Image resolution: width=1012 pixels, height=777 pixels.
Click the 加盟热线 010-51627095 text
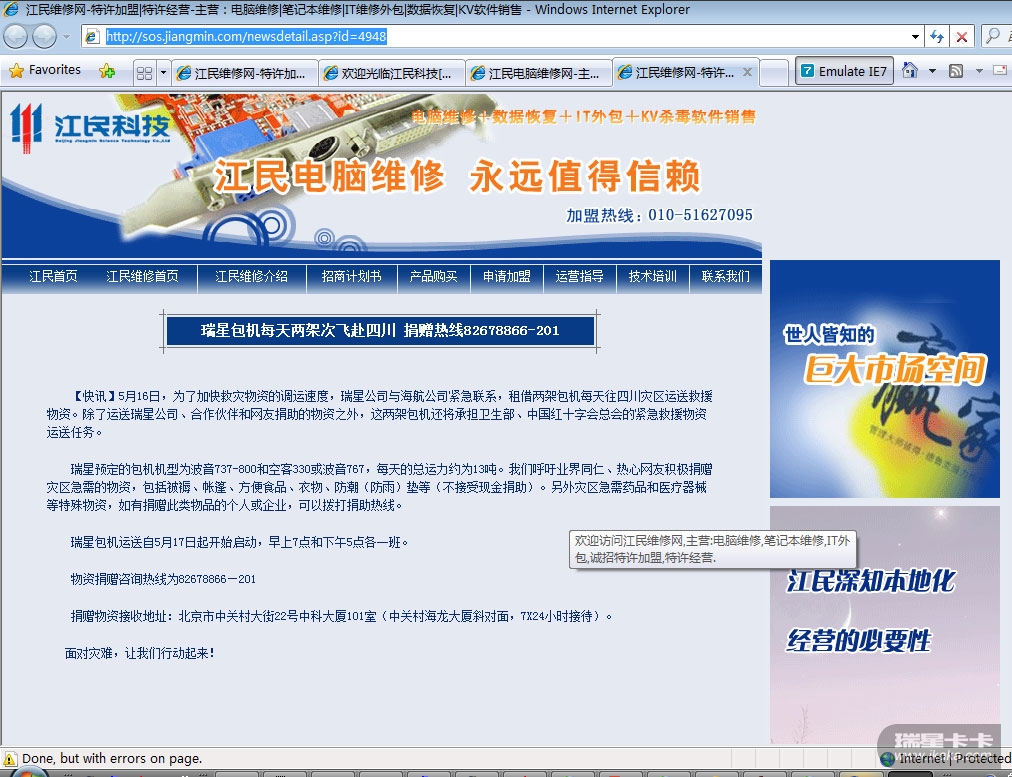click(659, 215)
